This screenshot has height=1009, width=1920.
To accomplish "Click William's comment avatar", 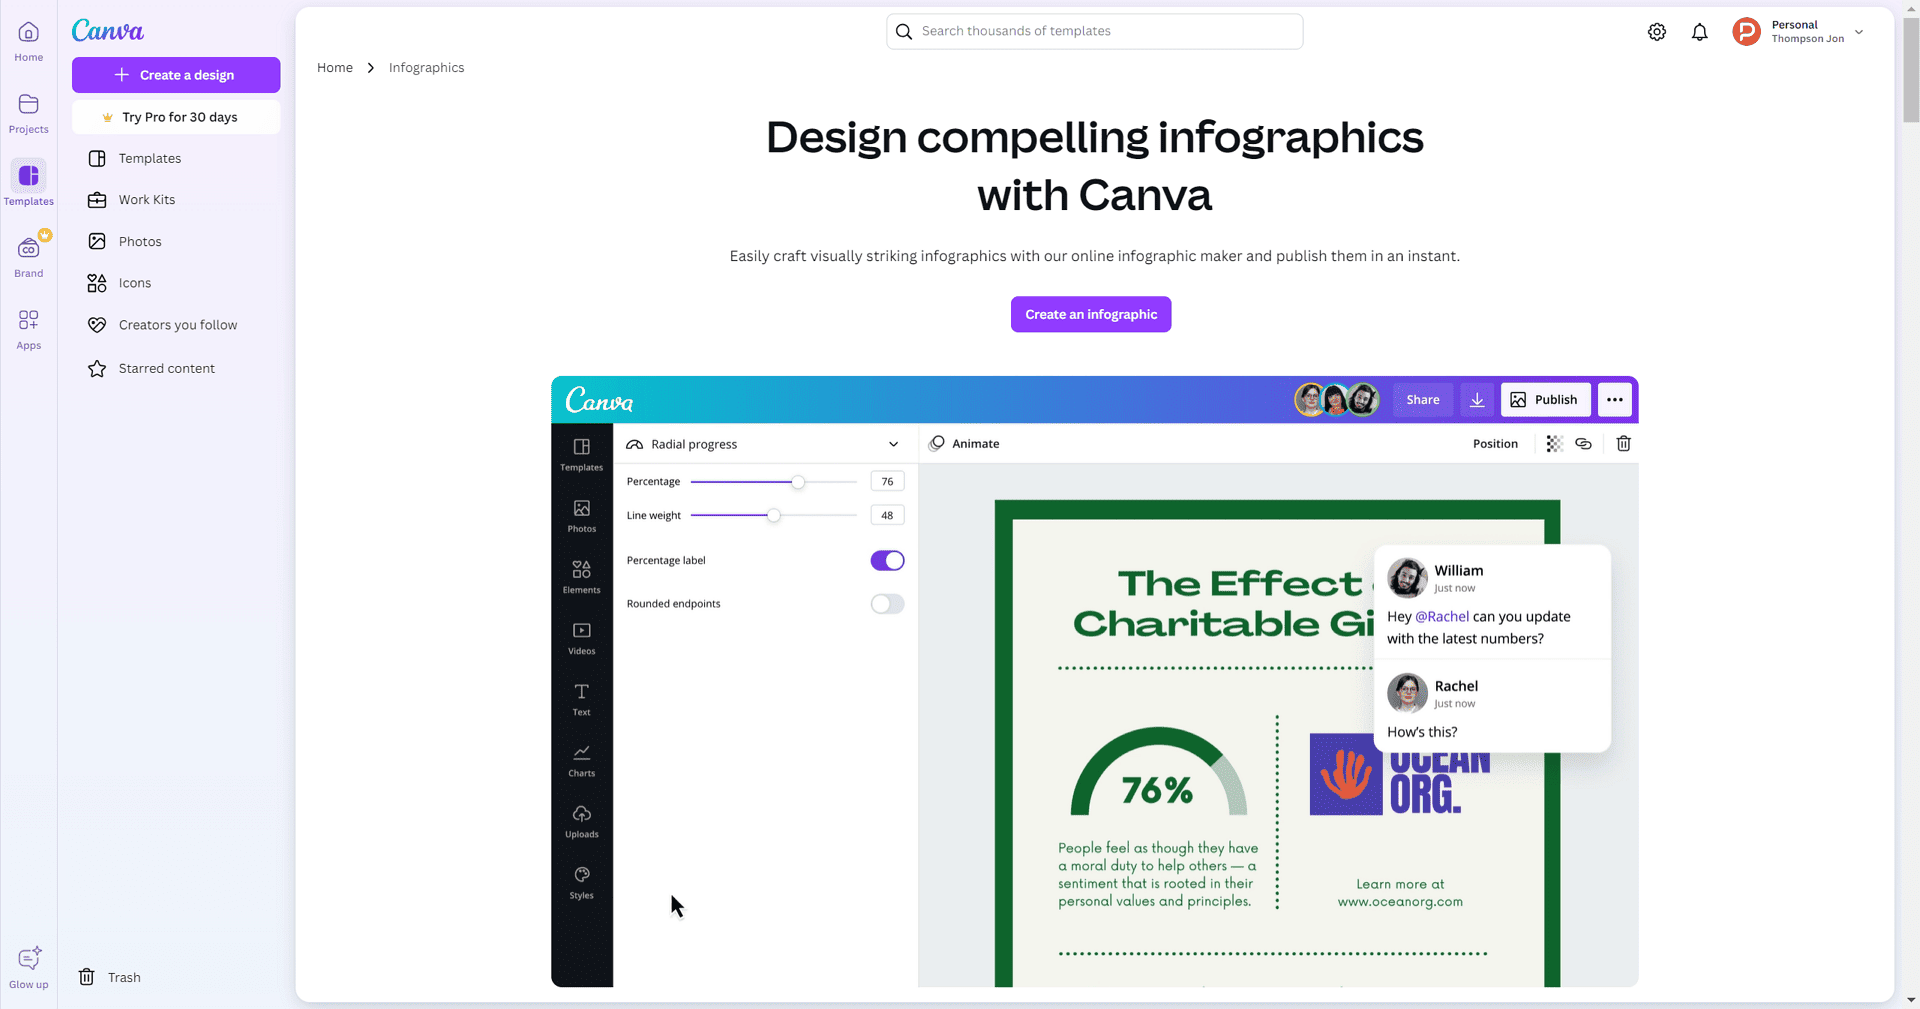I will pyautogui.click(x=1407, y=578).
